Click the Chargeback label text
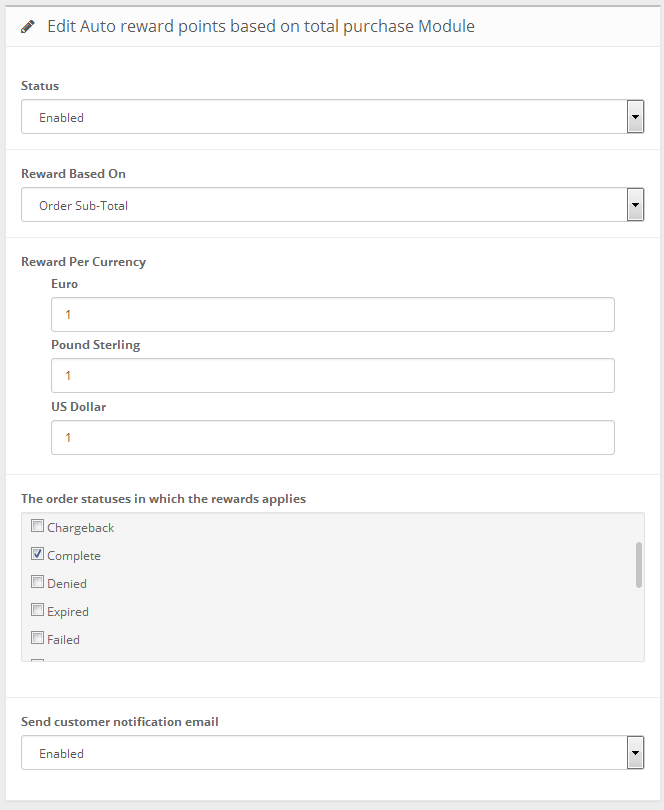The height and width of the screenshot is (810, 664). 81,528
